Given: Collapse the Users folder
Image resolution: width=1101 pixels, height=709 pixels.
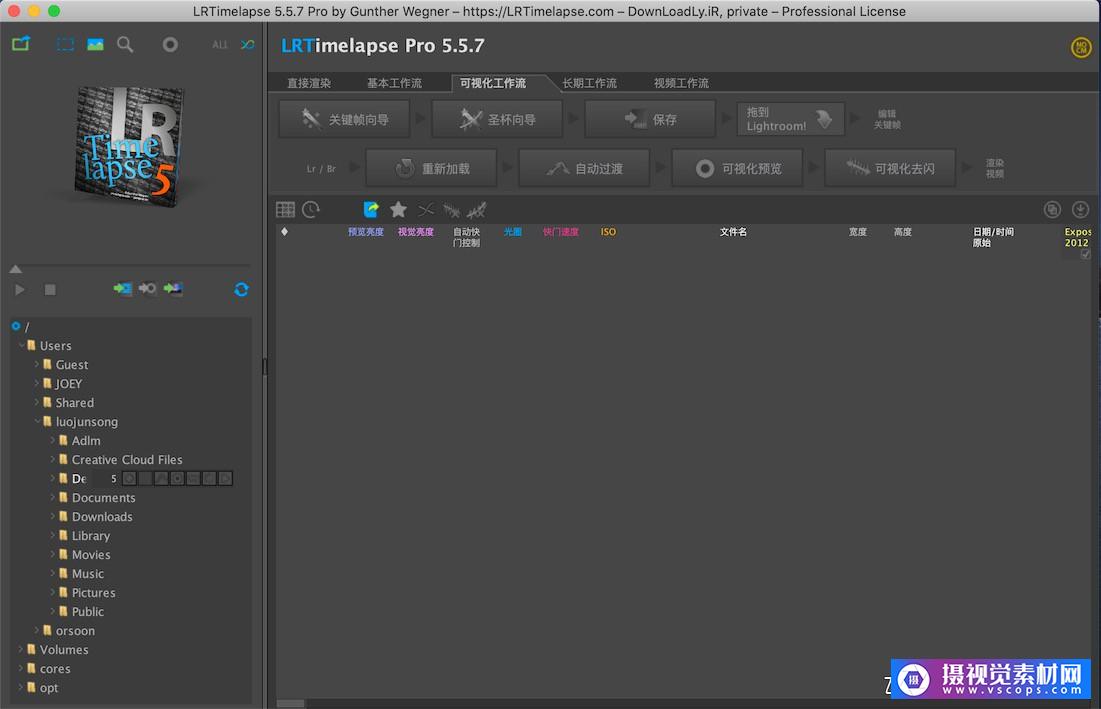Looking at the screenshot, I should pyautogui.click(x=21, y=345).
